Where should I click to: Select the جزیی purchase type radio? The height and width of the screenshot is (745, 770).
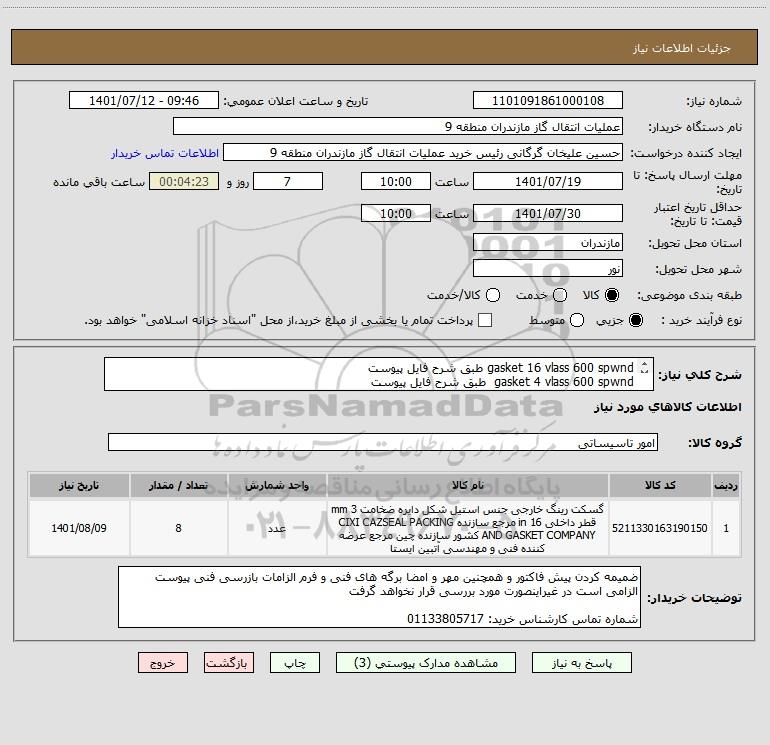pyautogui.click(x=635, y=321)
